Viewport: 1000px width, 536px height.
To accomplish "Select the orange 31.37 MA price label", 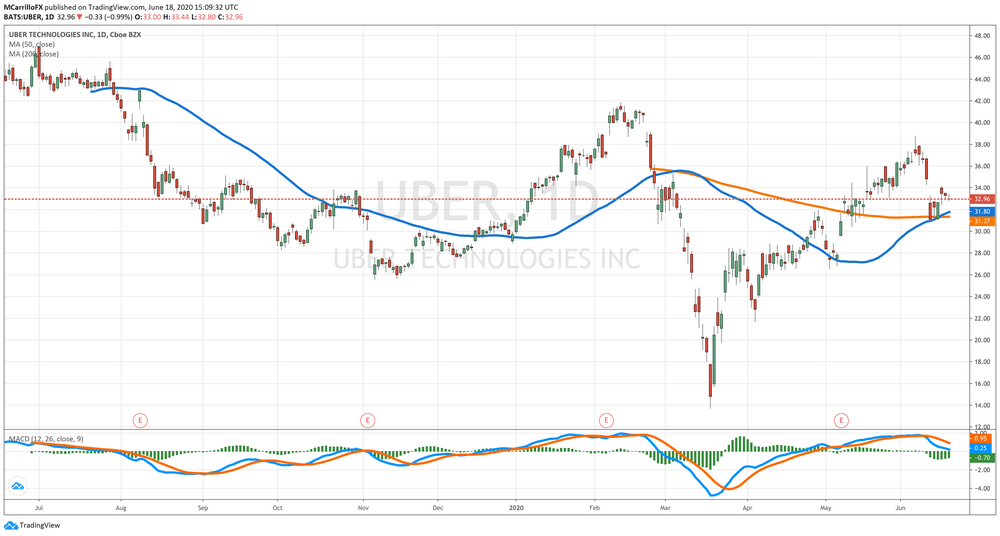I will coord(982,221).
